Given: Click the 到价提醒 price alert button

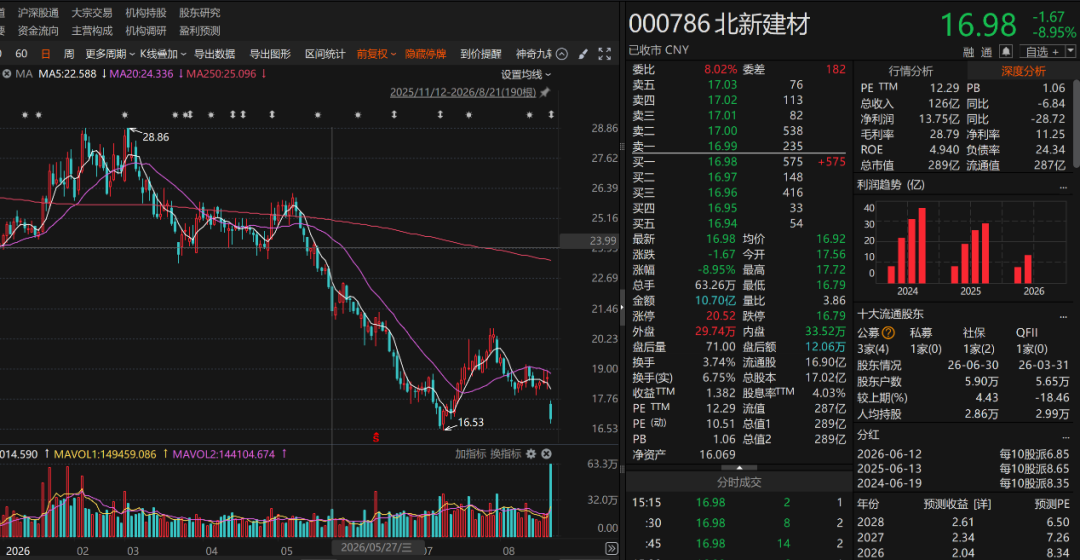Looking at the screenshot, I should tap(481, 54).
